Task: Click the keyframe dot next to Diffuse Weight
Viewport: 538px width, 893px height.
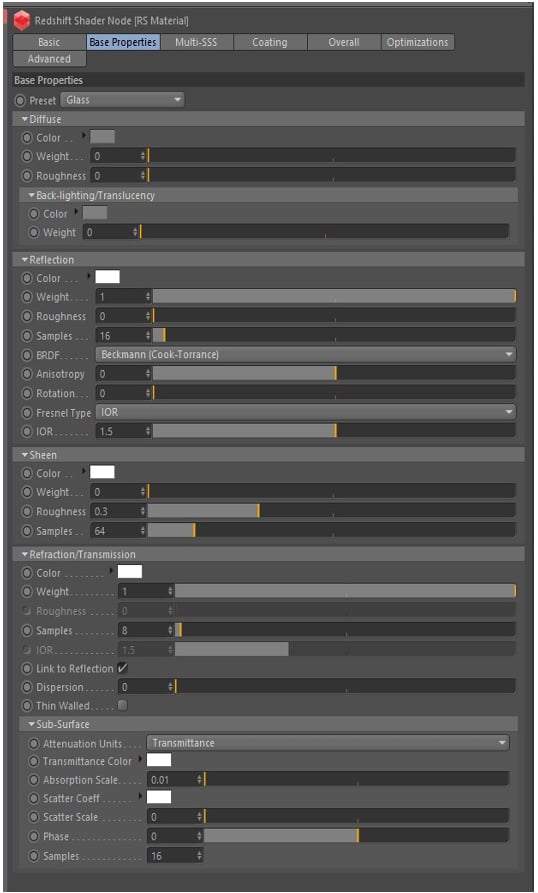Action: [x=27, y=156]
